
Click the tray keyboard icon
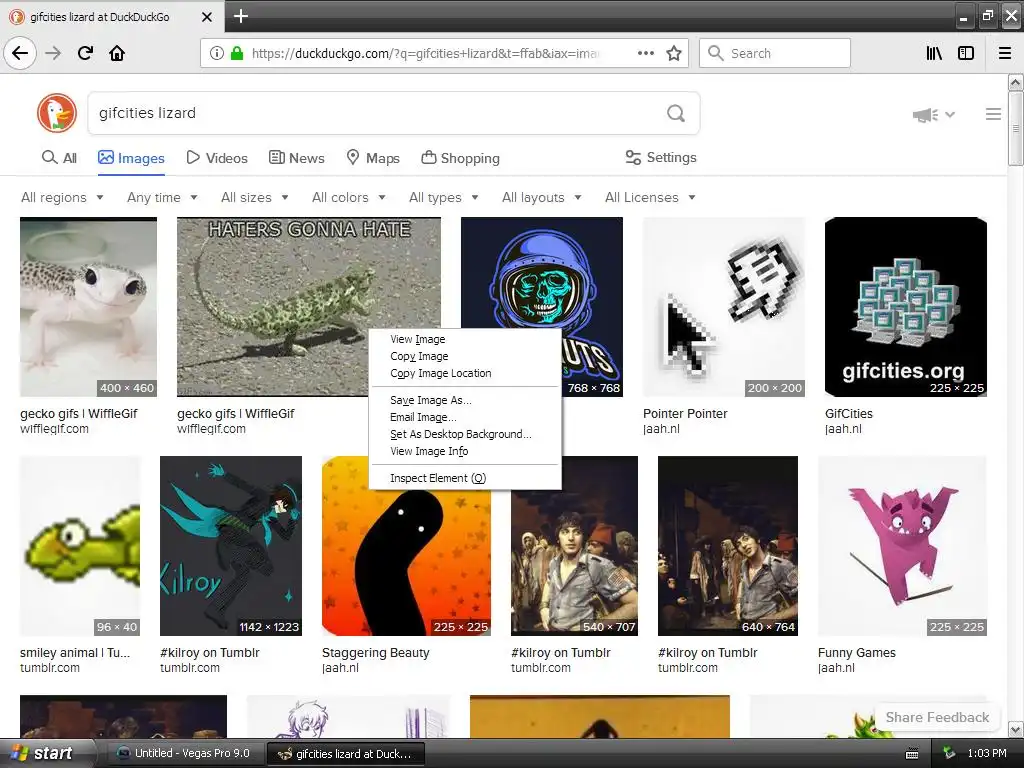click(x=912, y=754)
